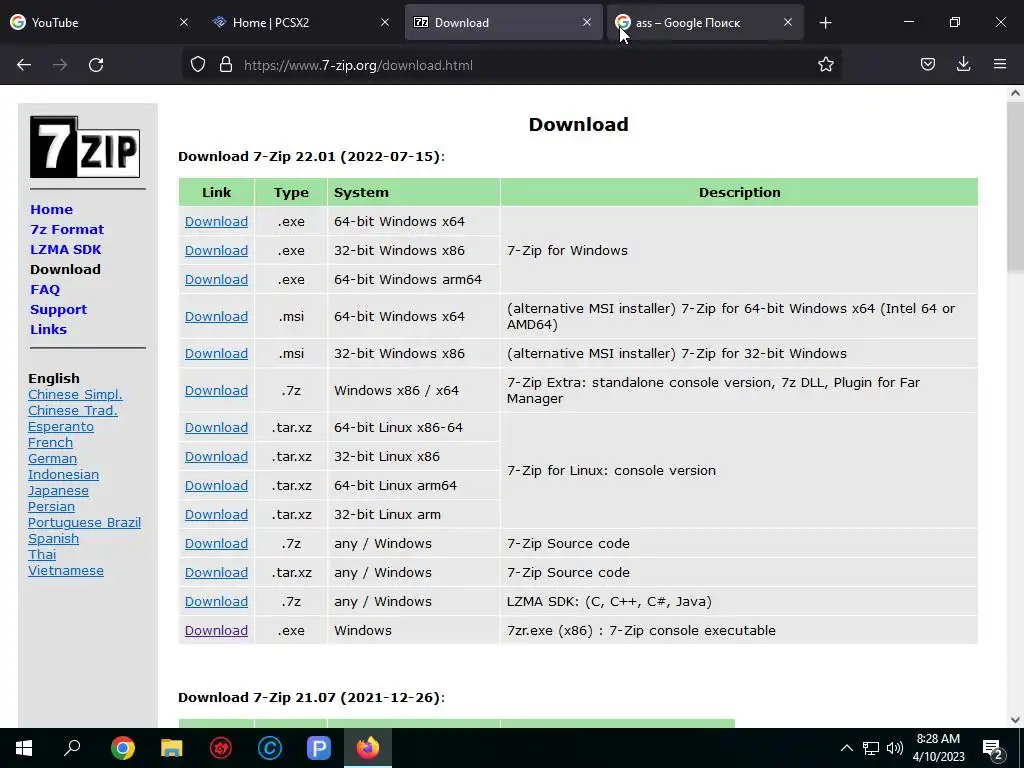Download .msi for 64-bit Windows x64
1024x768 pixels.
pos(216,316)
